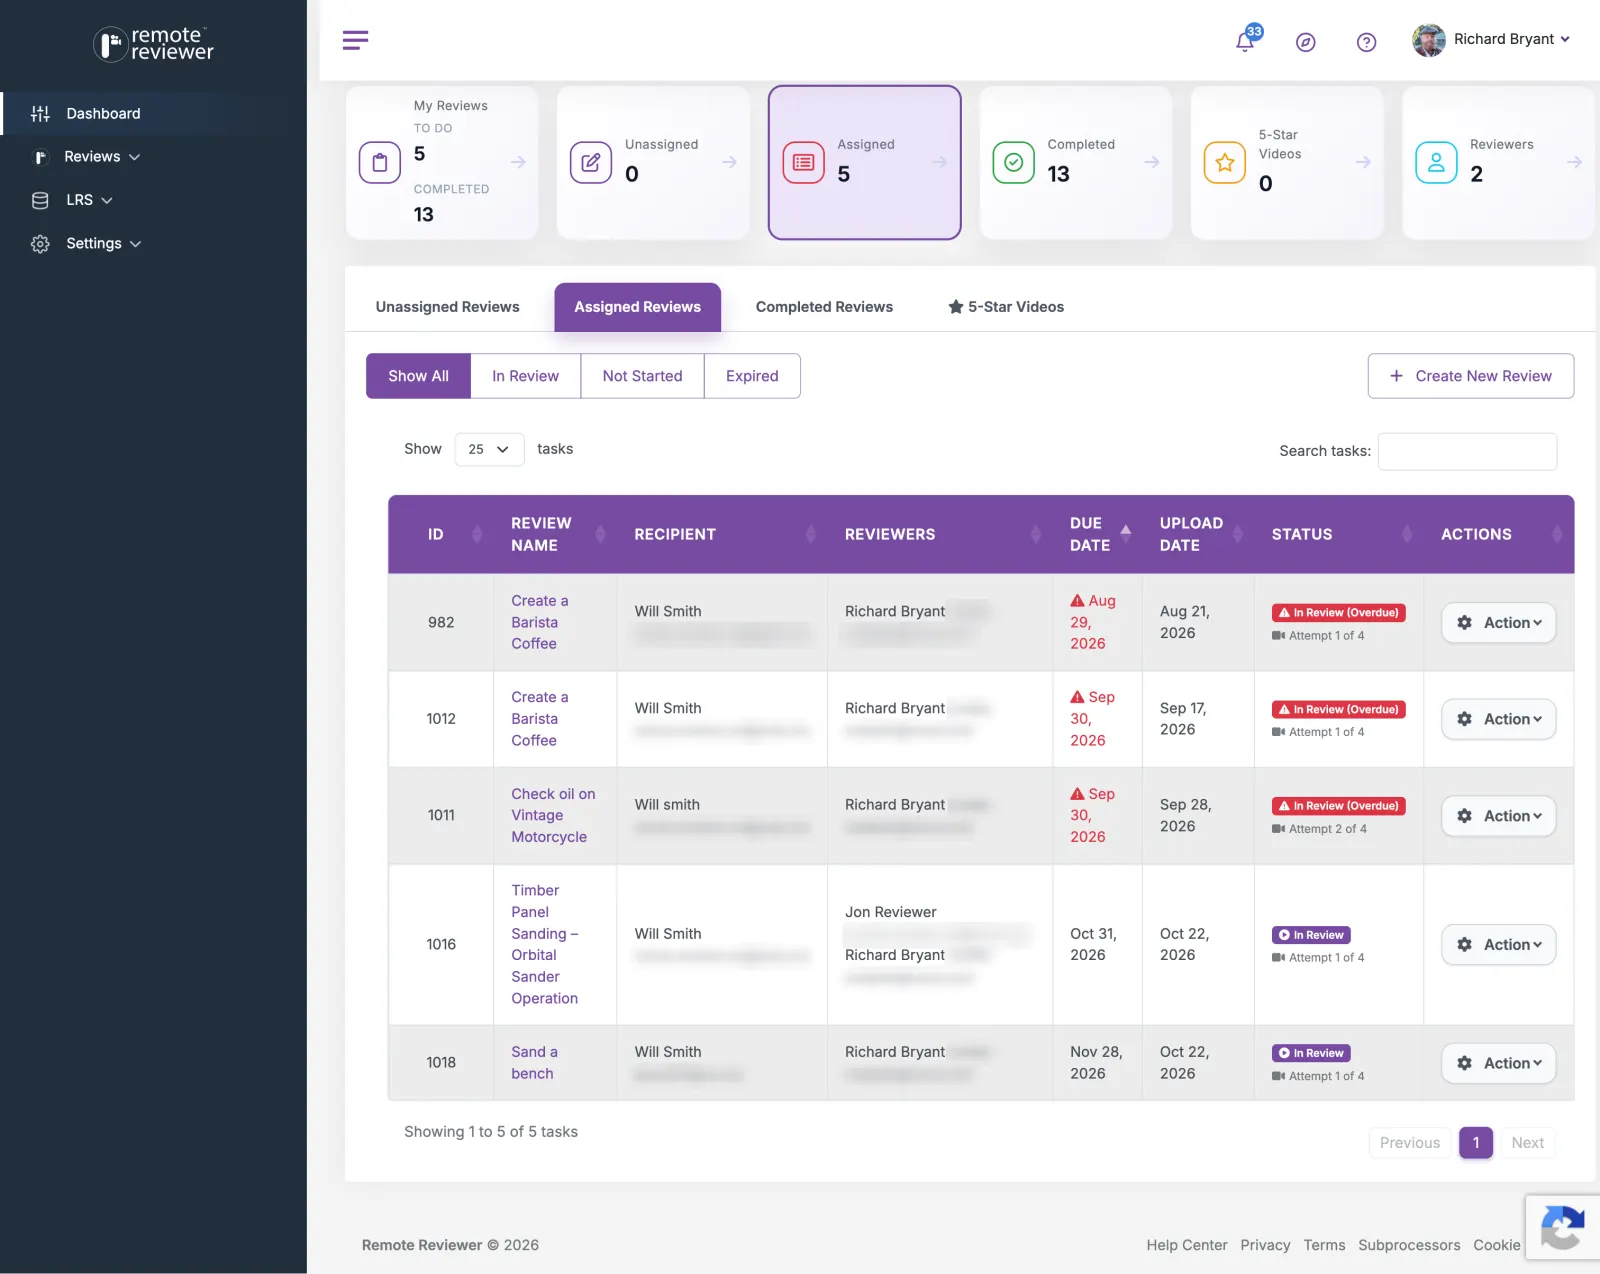Switch to Unassigned Reviews tab
Viewport: 1600px width, 1274px height.
point(447,307)
